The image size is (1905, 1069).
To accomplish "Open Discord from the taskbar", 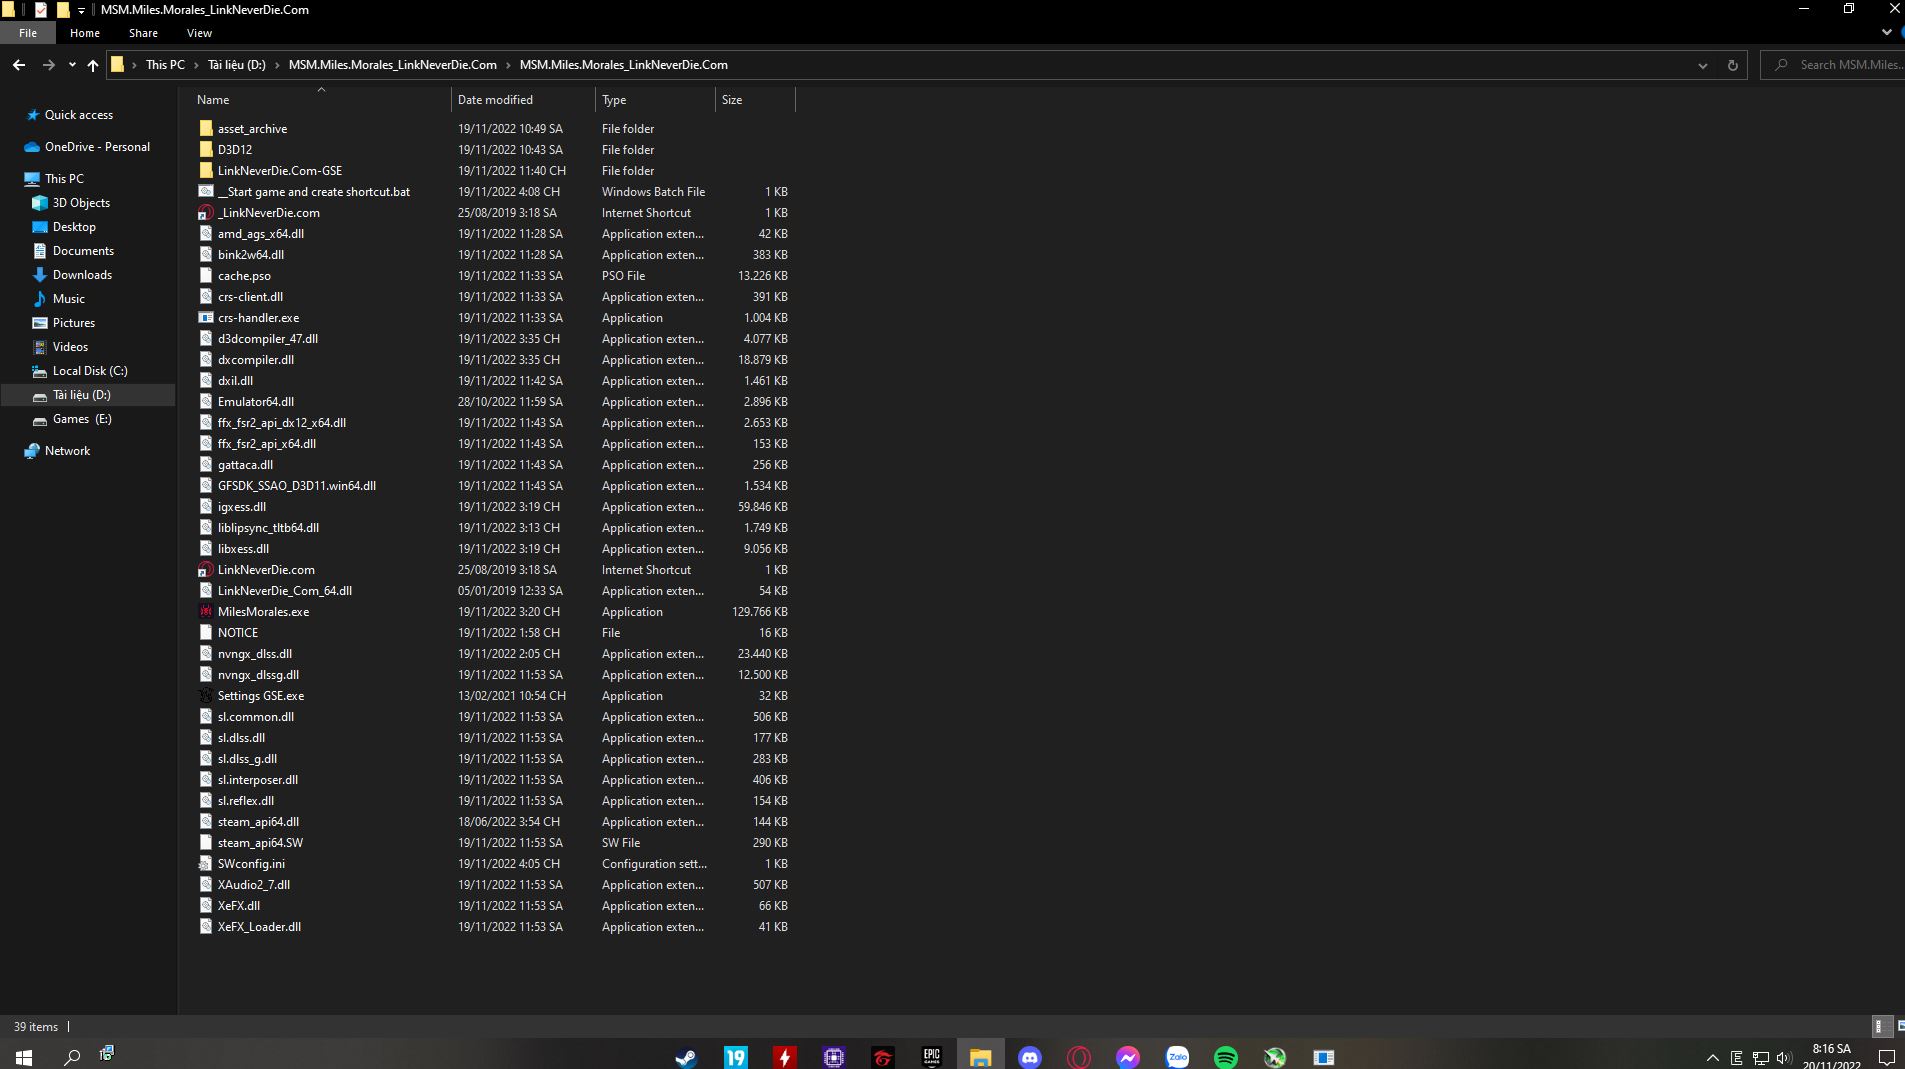I will [1030, 1057].
